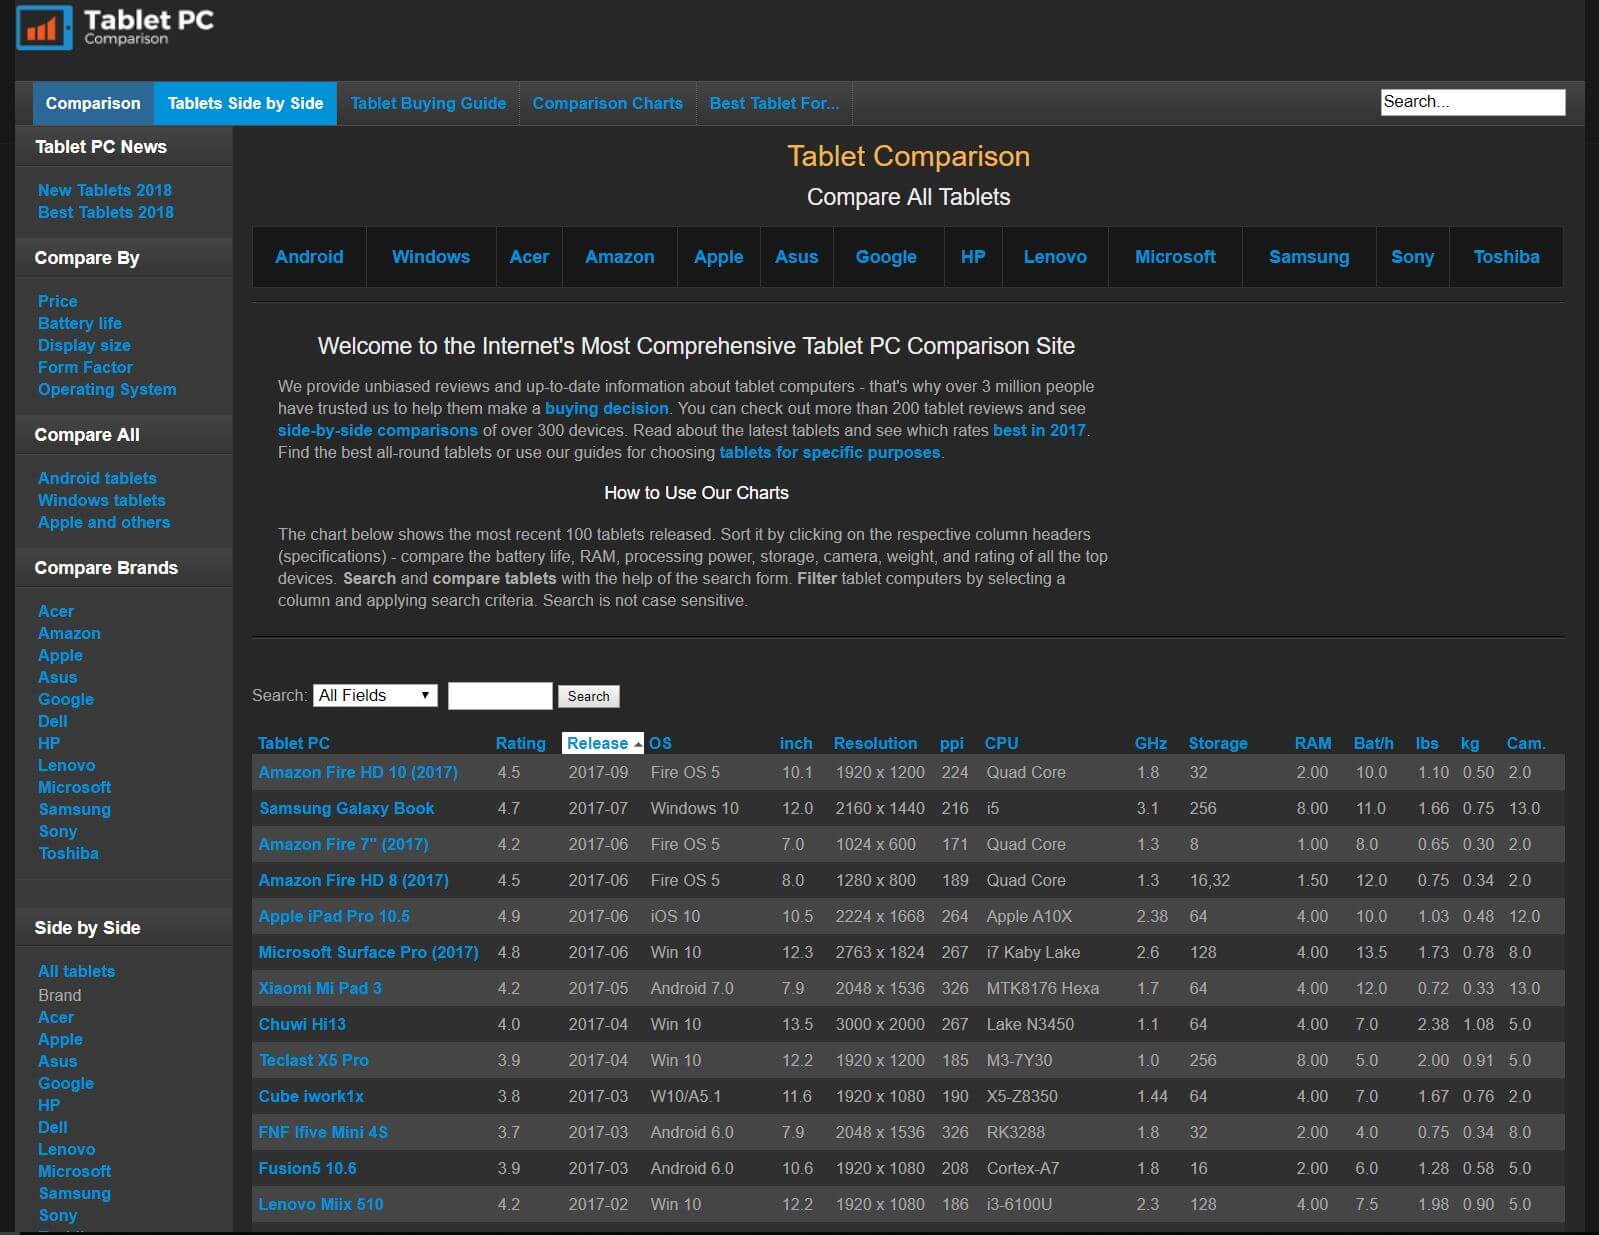
Task: Open Apple and others sidebar link
Action: (104, 522)
